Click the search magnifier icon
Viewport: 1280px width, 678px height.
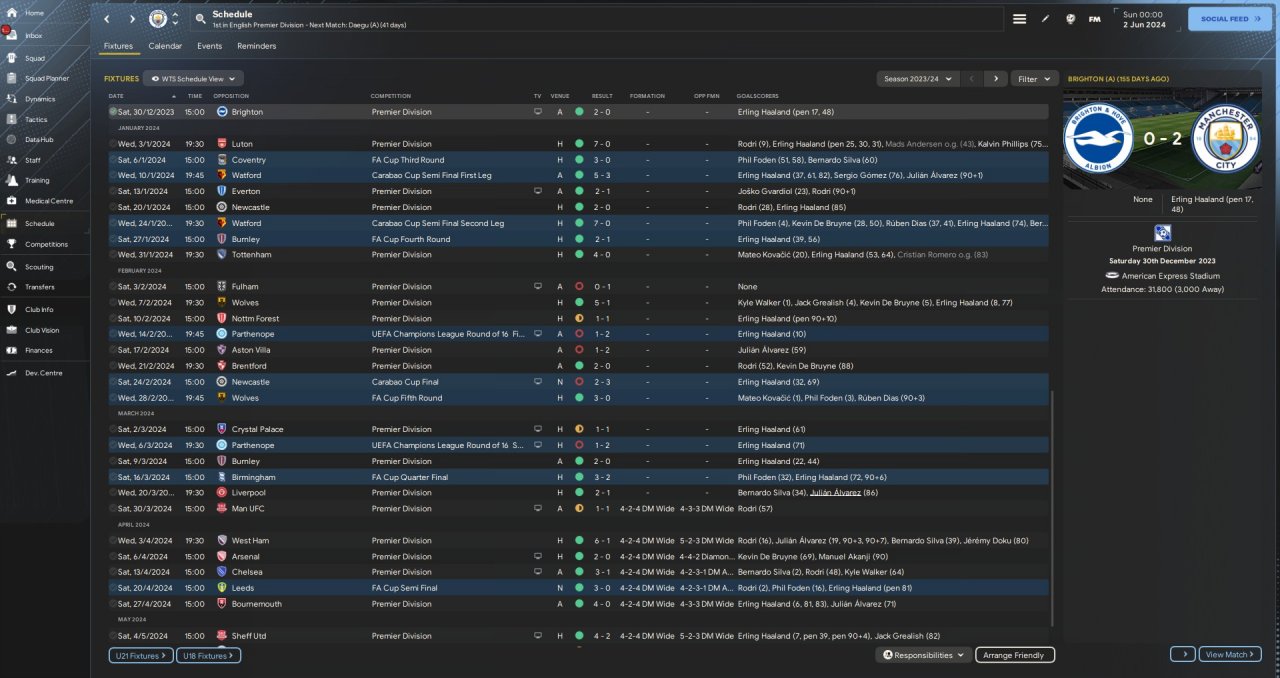coord(200,19)
